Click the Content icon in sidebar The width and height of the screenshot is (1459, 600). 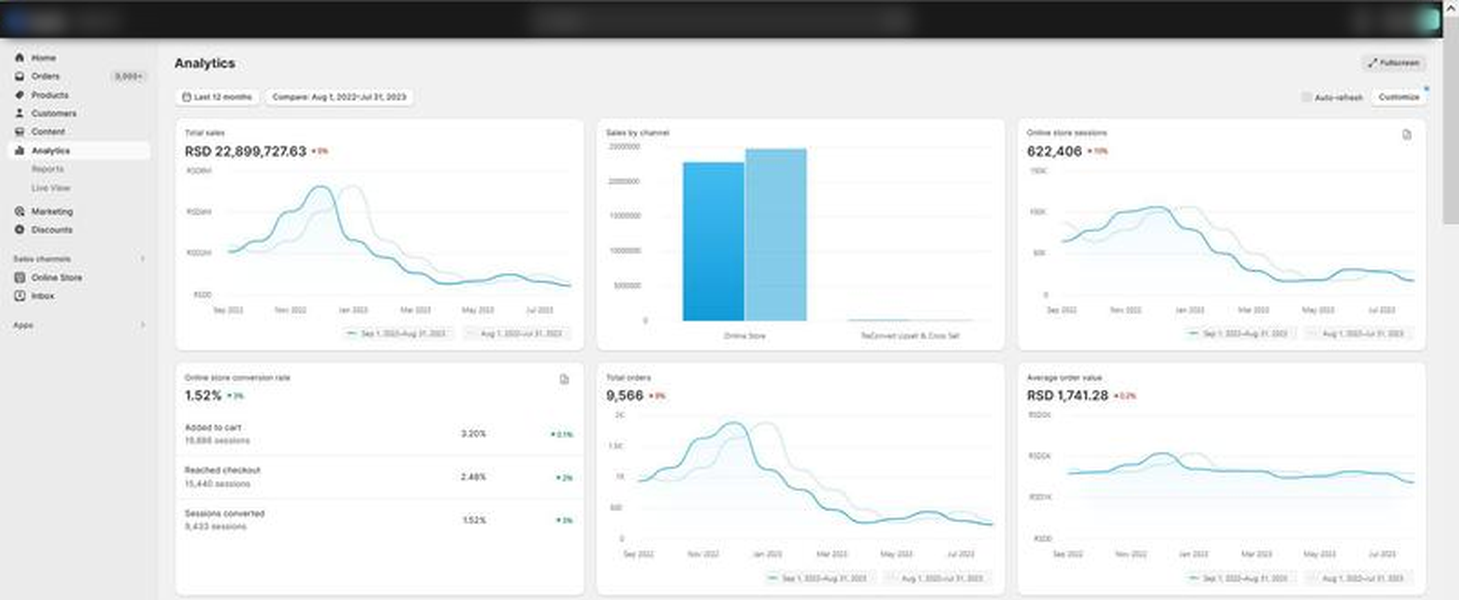pos(19,132)
